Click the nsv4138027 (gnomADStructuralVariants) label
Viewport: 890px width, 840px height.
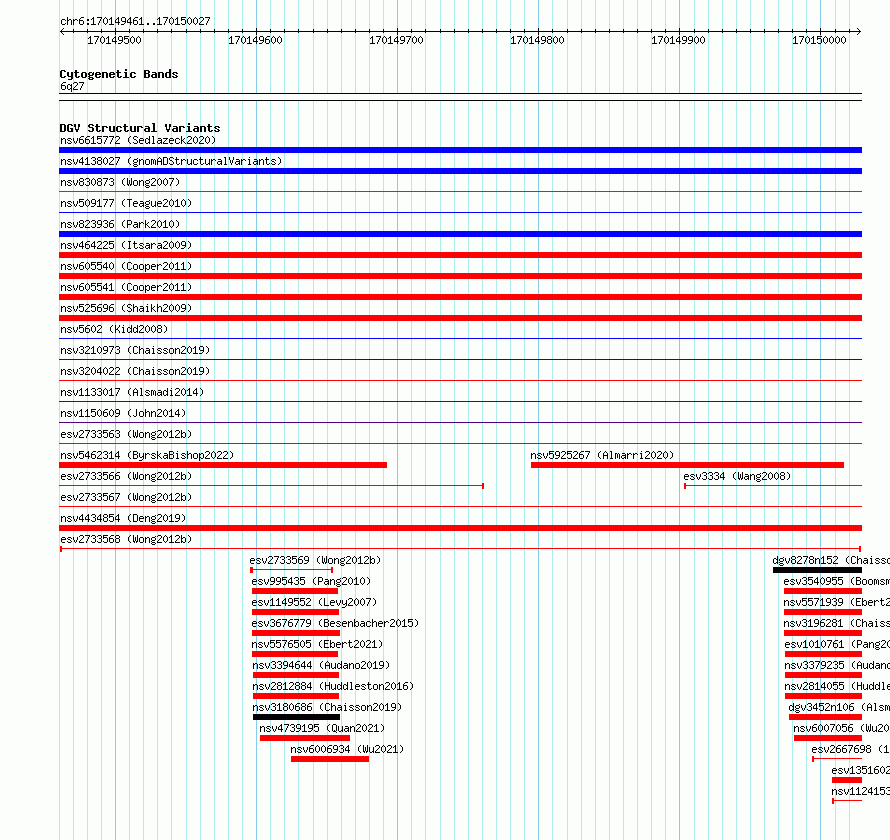pyautogui.click(x=171, y=161)
